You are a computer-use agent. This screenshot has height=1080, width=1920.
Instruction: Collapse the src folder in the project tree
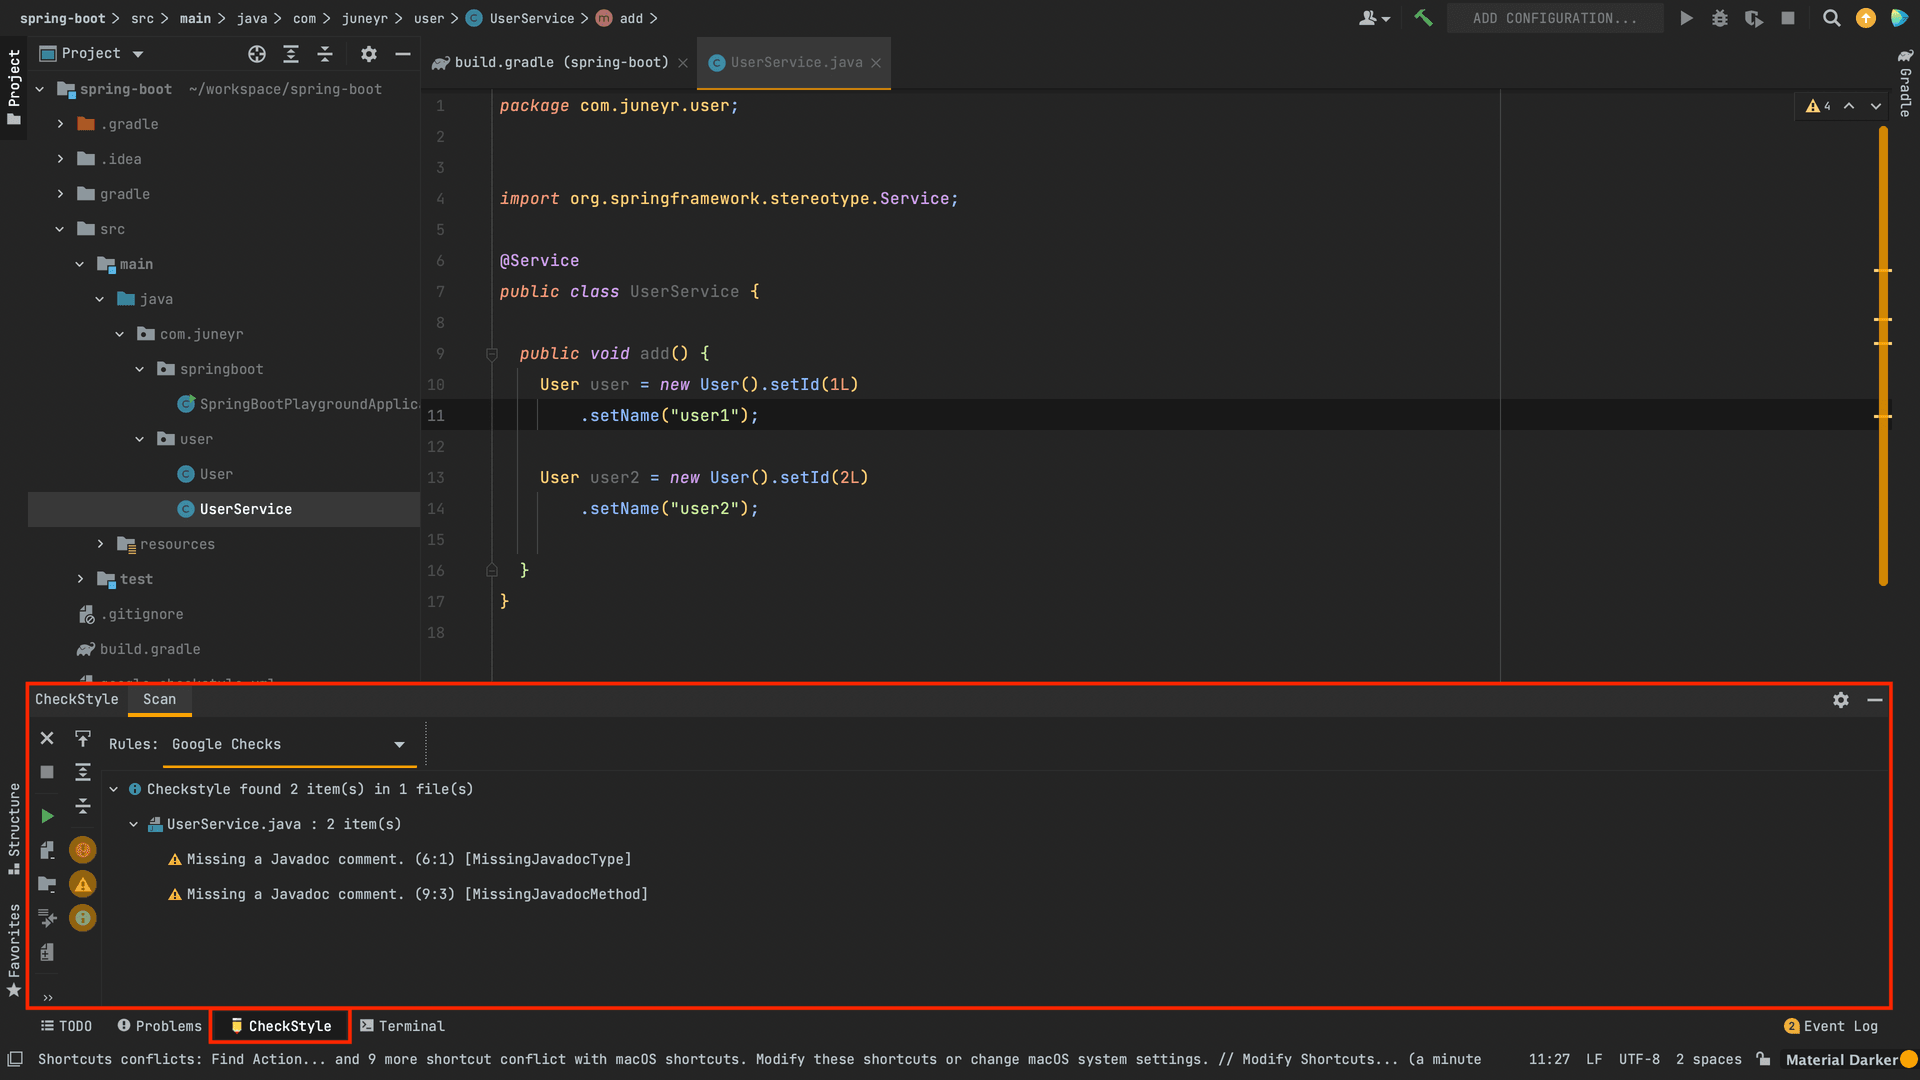(x=59, y=229)
